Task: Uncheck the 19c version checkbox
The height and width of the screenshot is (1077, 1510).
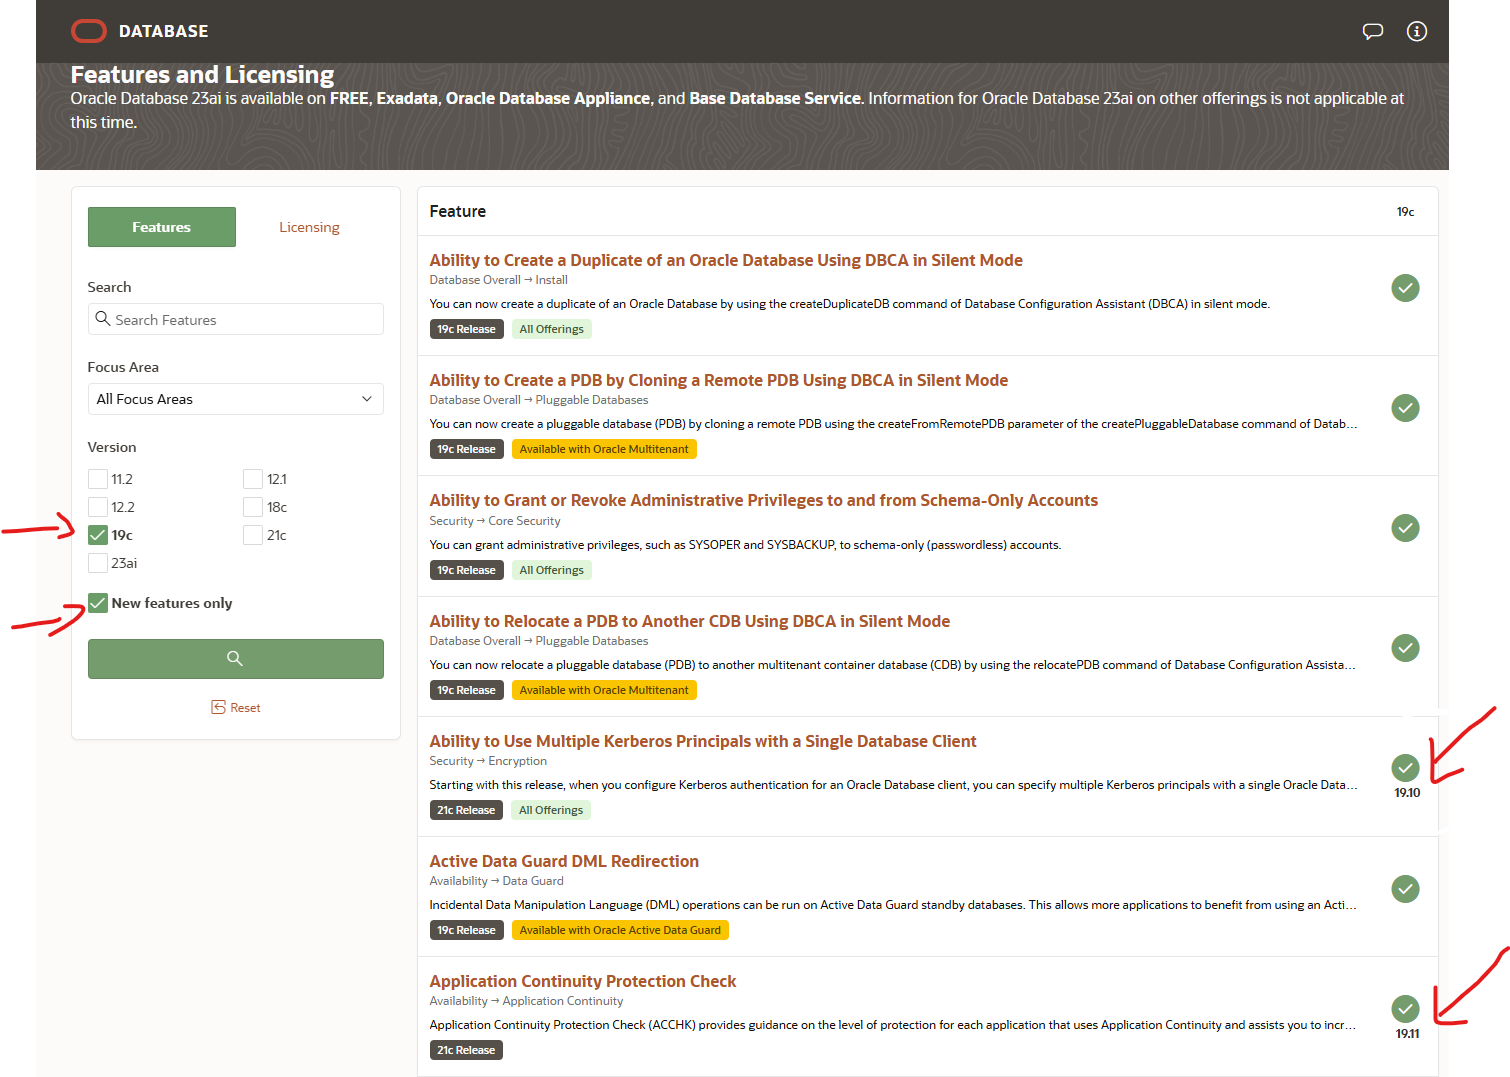Action: click(x=98, y=535)
